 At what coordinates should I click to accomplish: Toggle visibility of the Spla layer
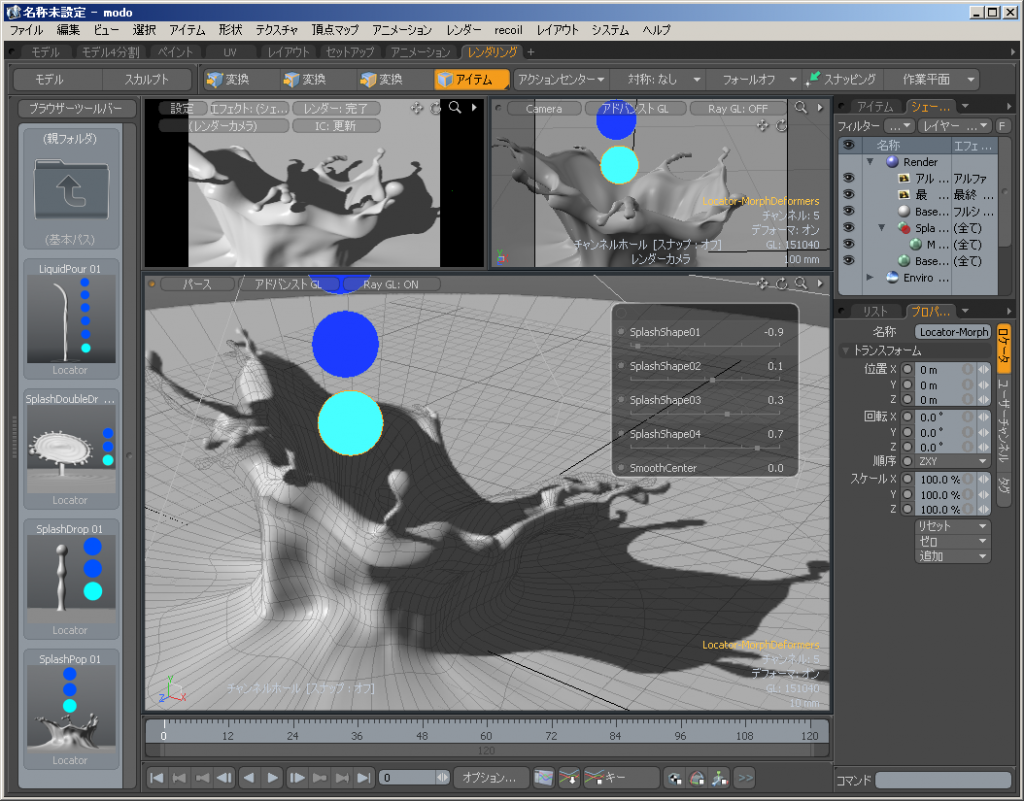848,228
